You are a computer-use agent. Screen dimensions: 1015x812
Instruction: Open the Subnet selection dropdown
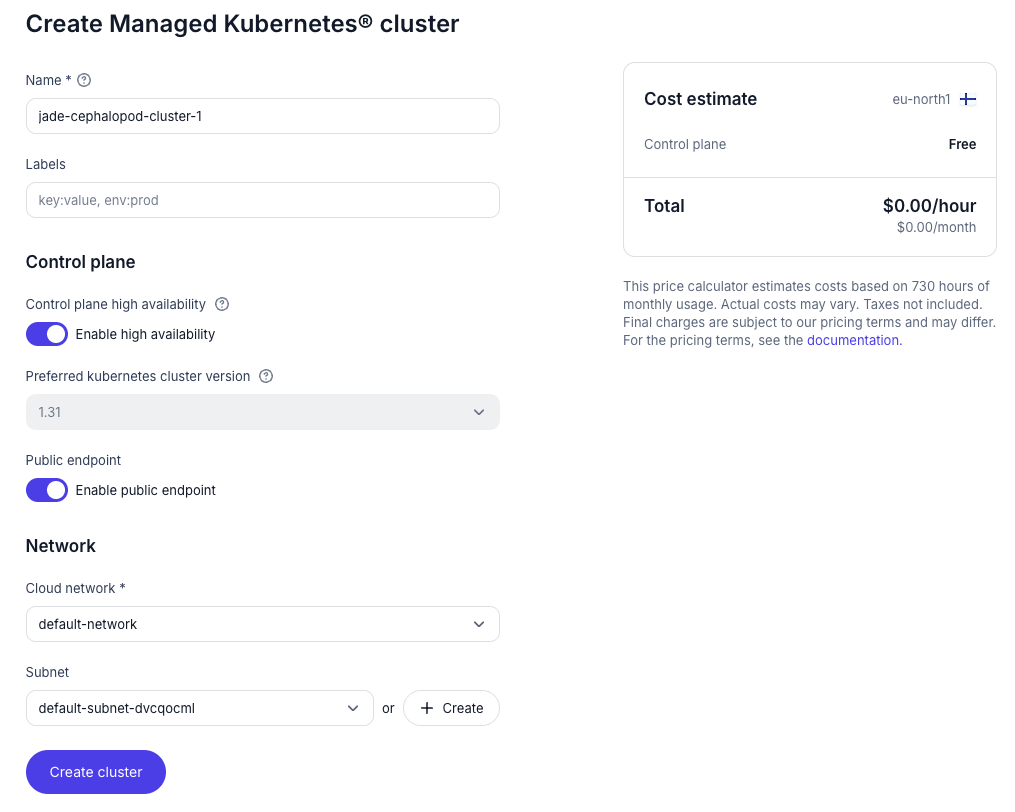[x=199, y=708]
